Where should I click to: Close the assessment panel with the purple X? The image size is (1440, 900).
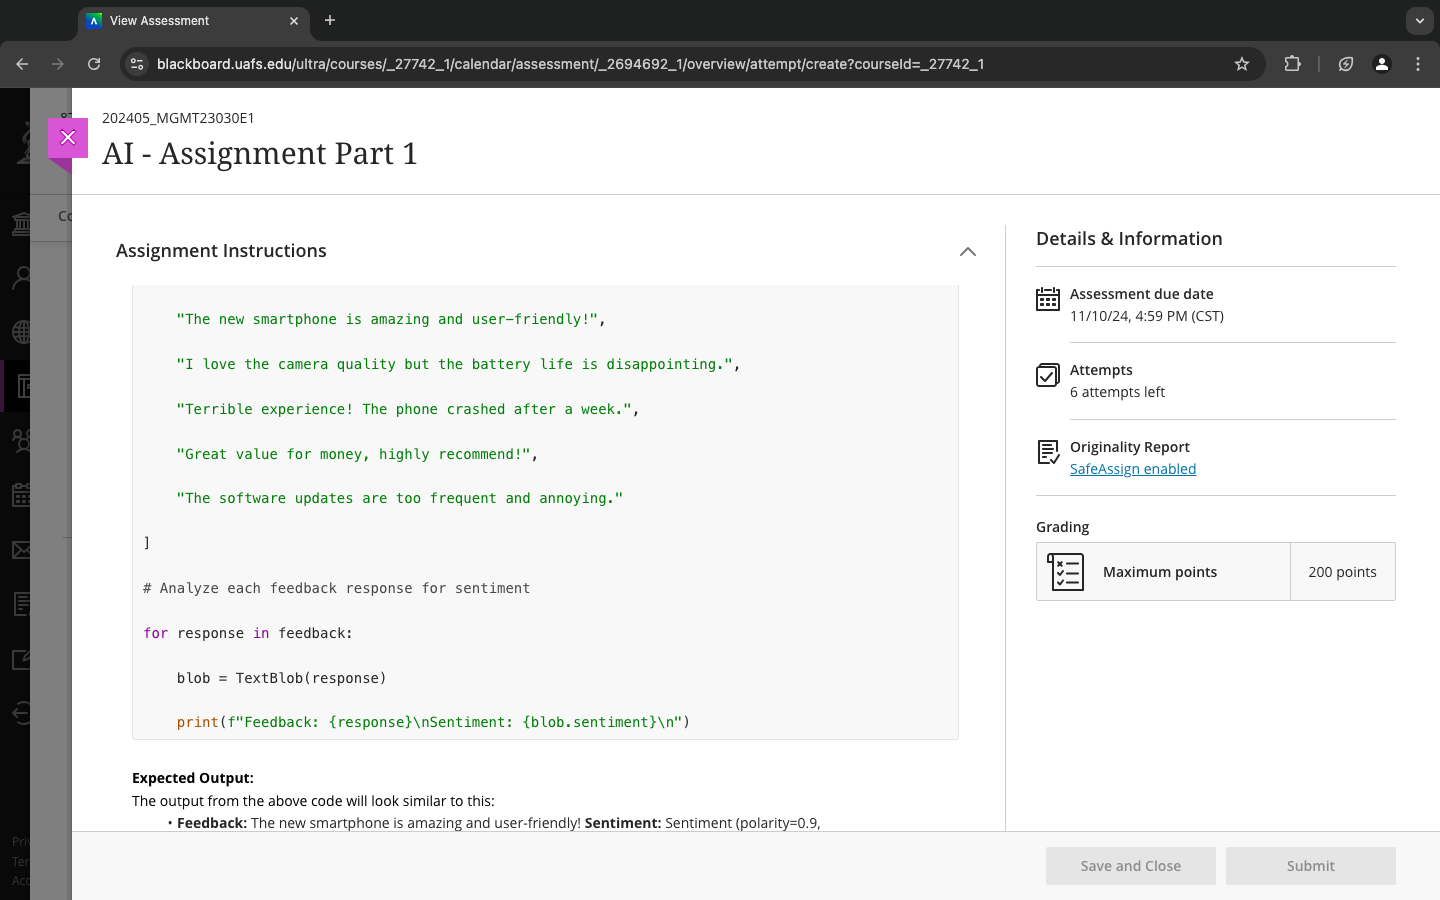[68, 138]
